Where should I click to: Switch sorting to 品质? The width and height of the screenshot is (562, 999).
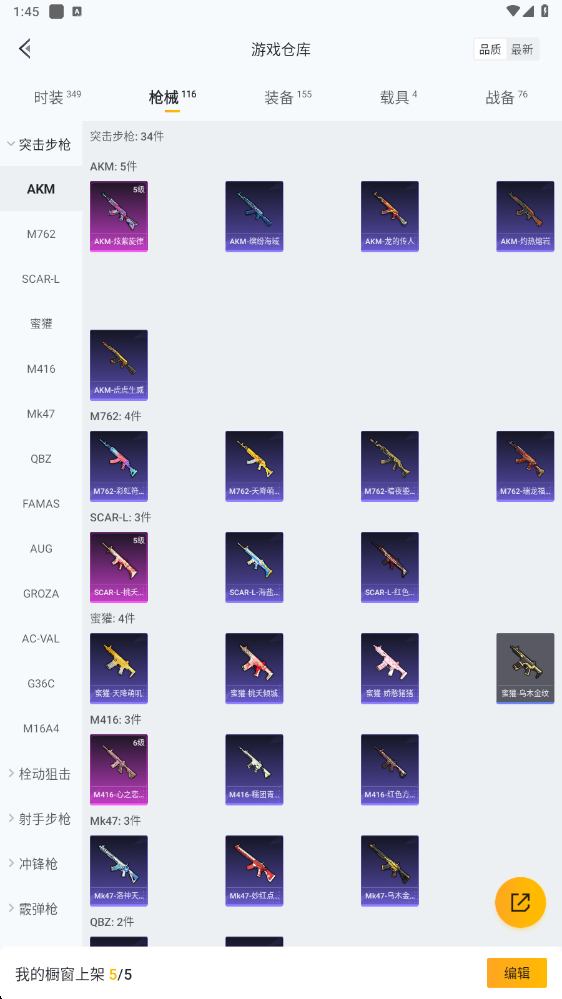(490, 50)
